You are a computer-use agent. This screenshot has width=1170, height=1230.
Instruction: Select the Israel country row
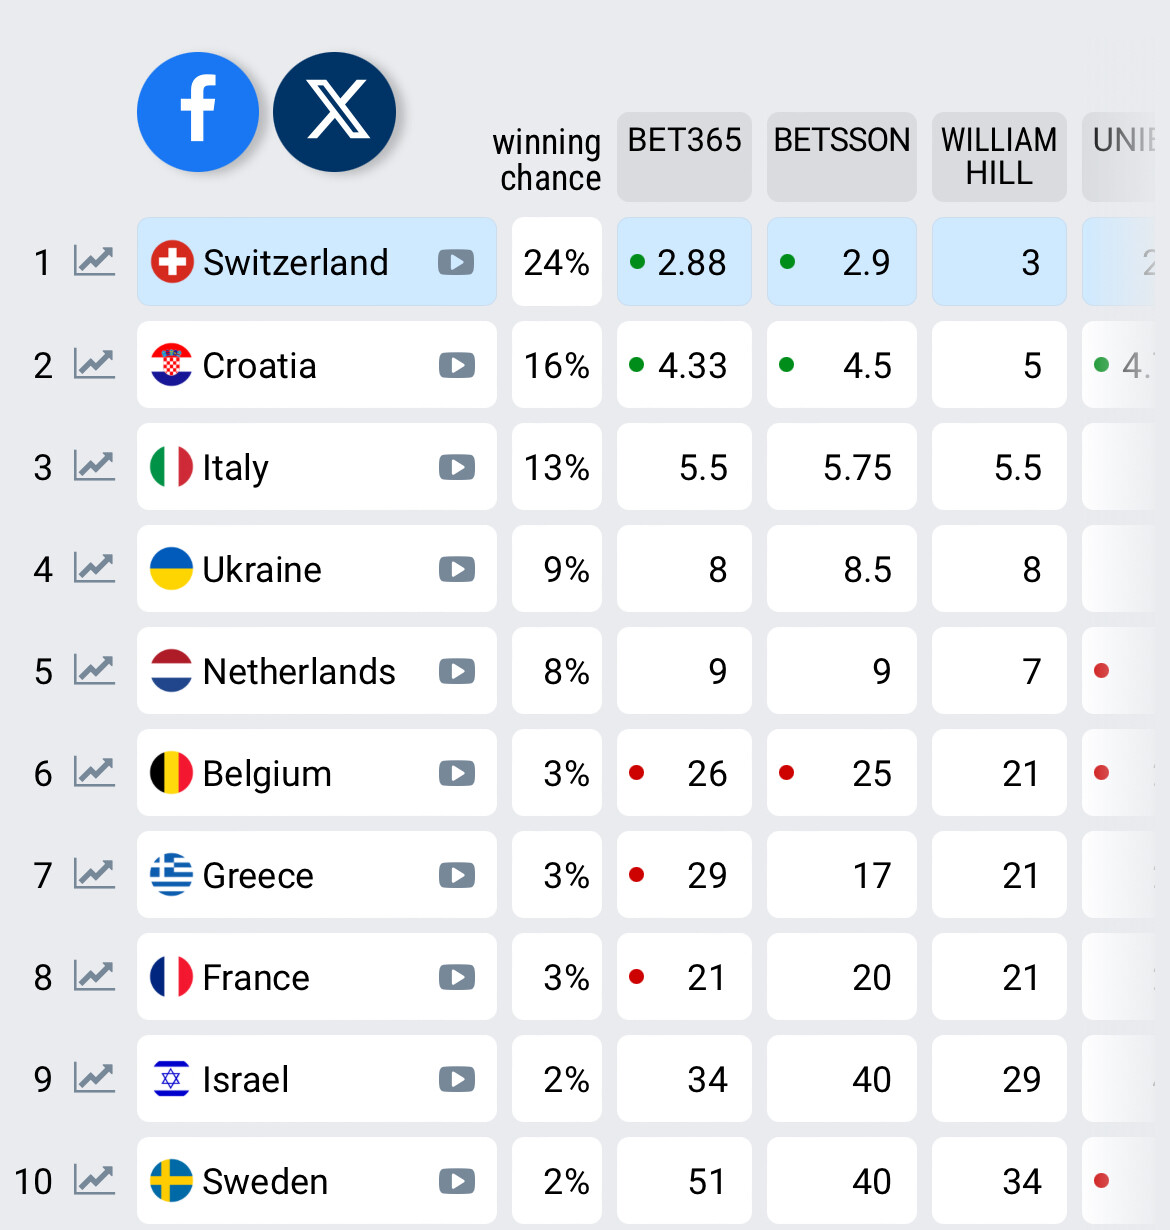pyautogui.click(x=246, y=1080)
